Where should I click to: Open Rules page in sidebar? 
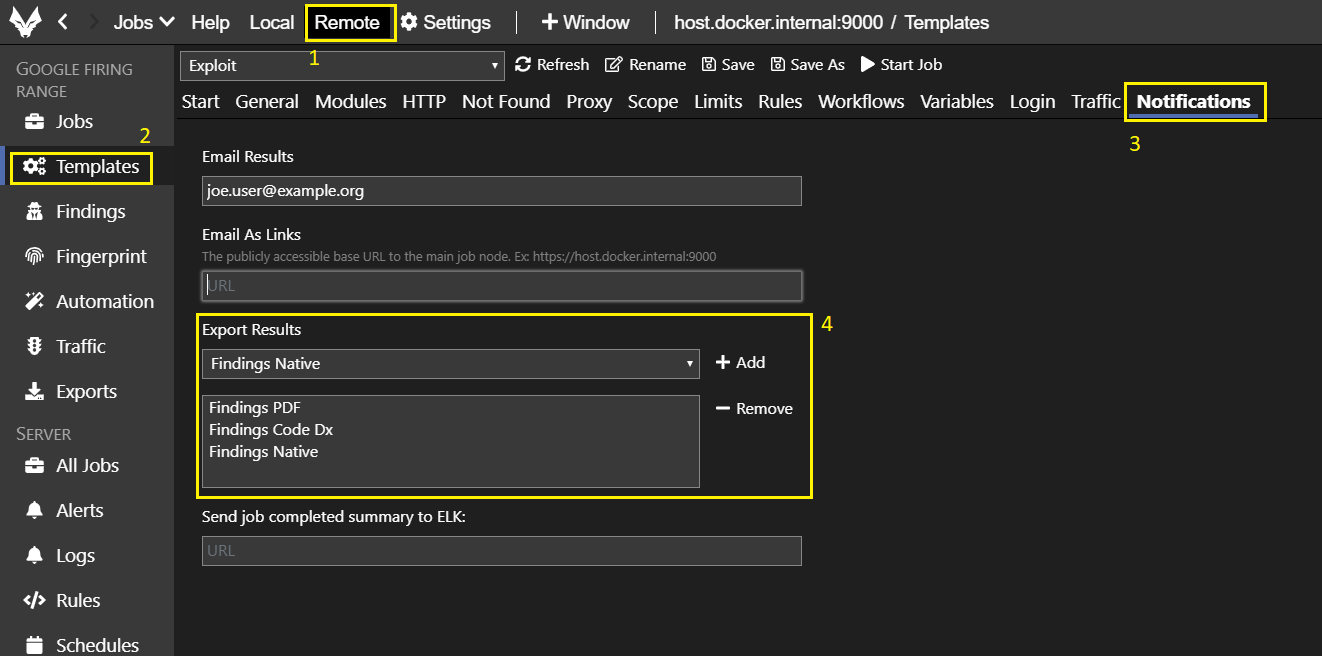tap(77, 600)
